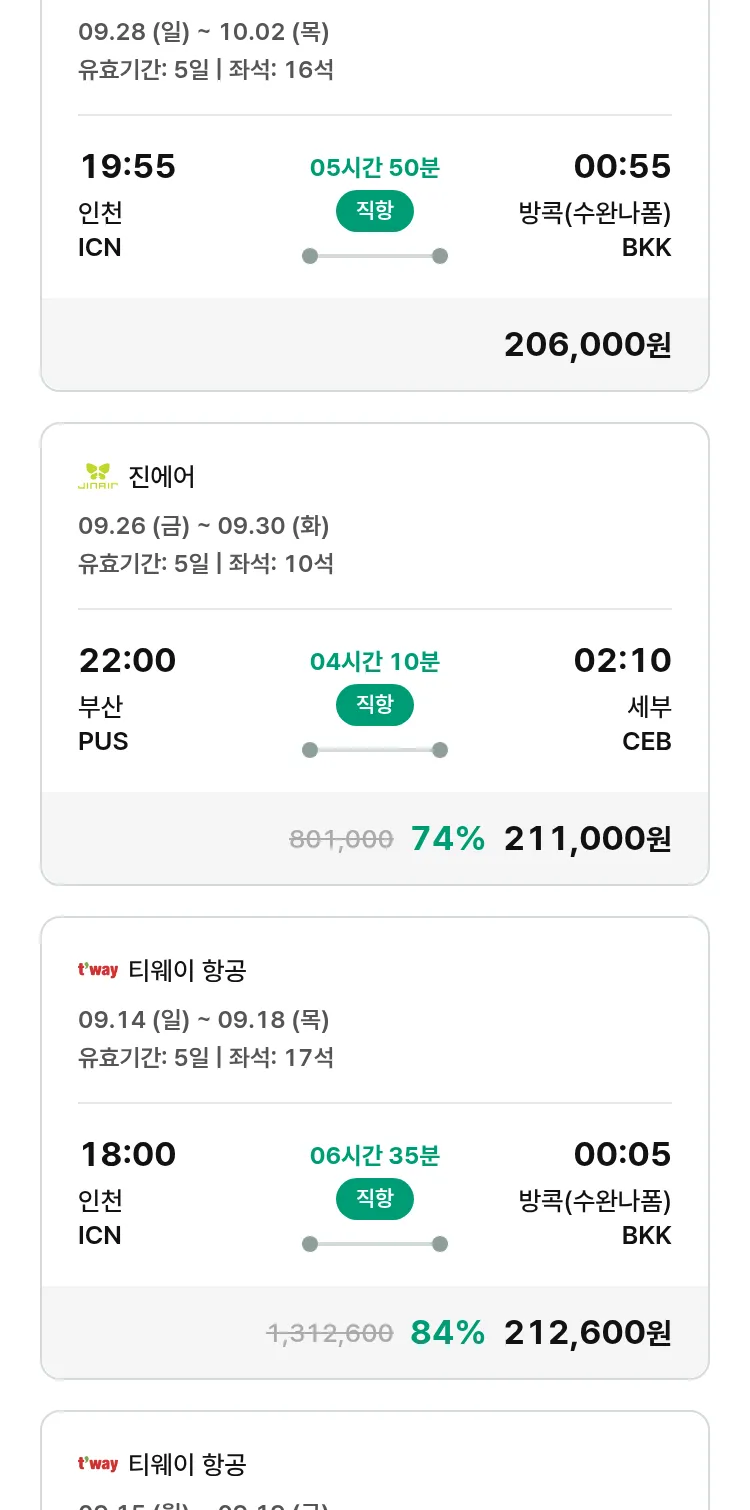Click the t'way logo on the bottom partial card
750x1510 pixels.
point(98,1464)
